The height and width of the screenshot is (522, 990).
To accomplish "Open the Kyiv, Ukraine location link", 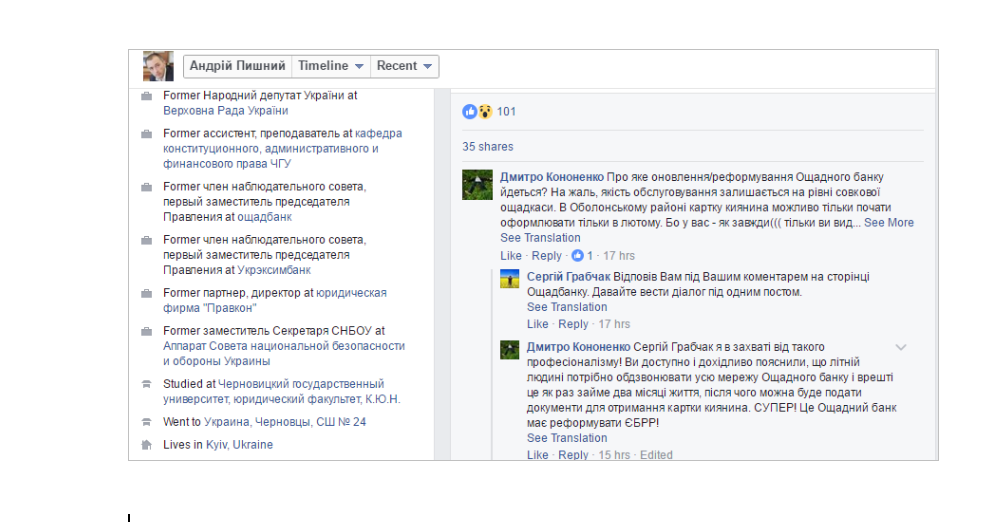I will click(x=239, y=445).
